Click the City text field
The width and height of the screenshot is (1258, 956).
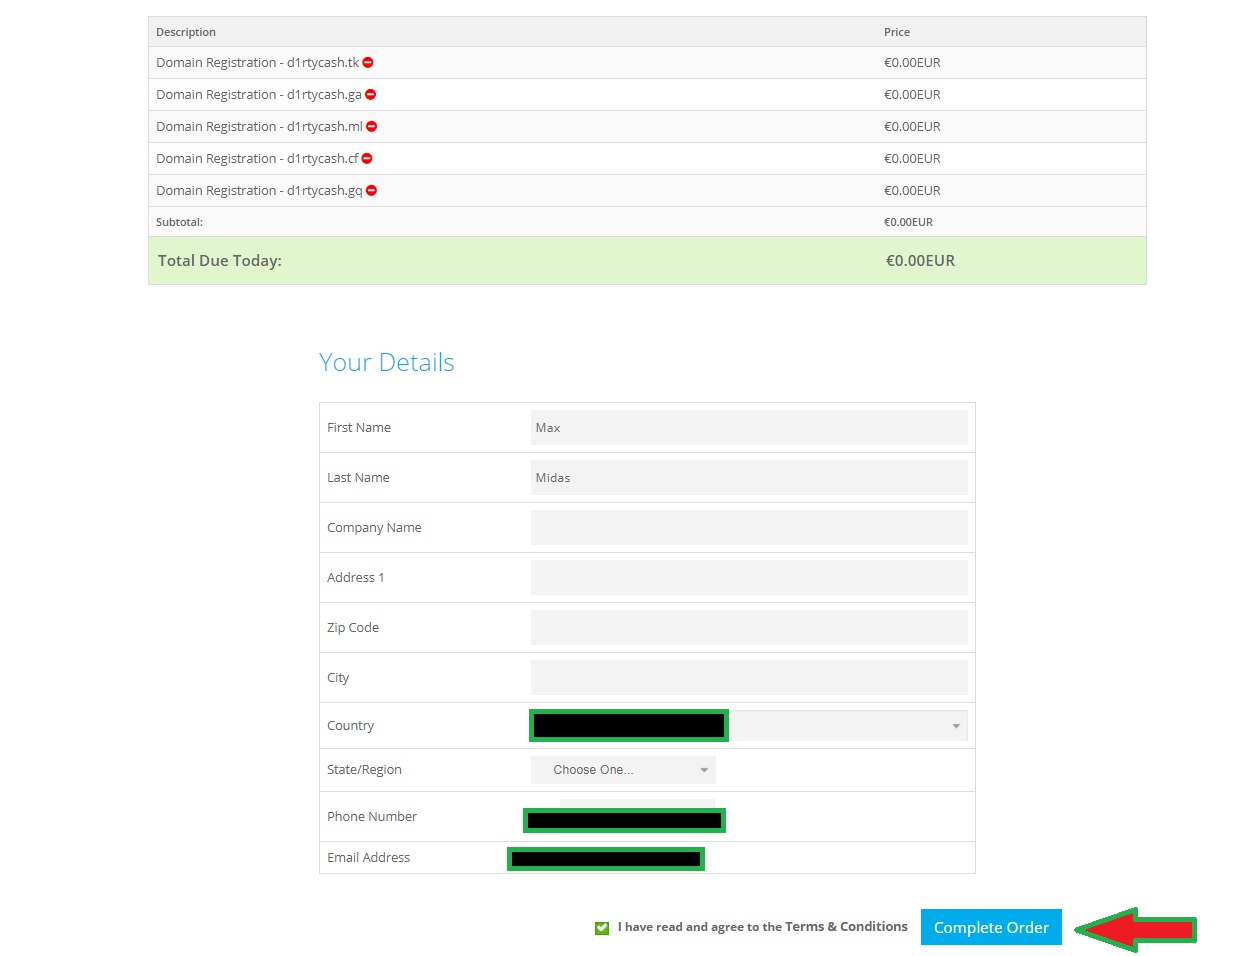coord(748,678)
